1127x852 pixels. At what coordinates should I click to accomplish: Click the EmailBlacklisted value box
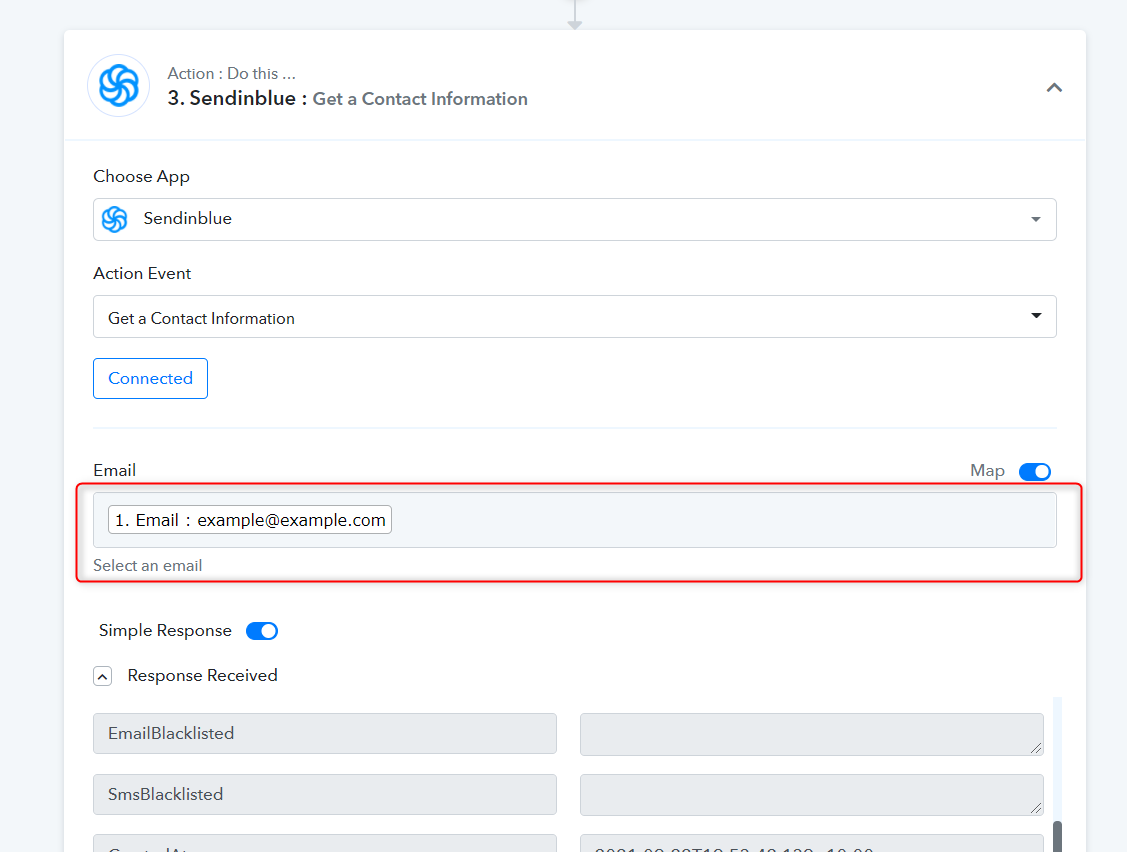pos(811,734)
